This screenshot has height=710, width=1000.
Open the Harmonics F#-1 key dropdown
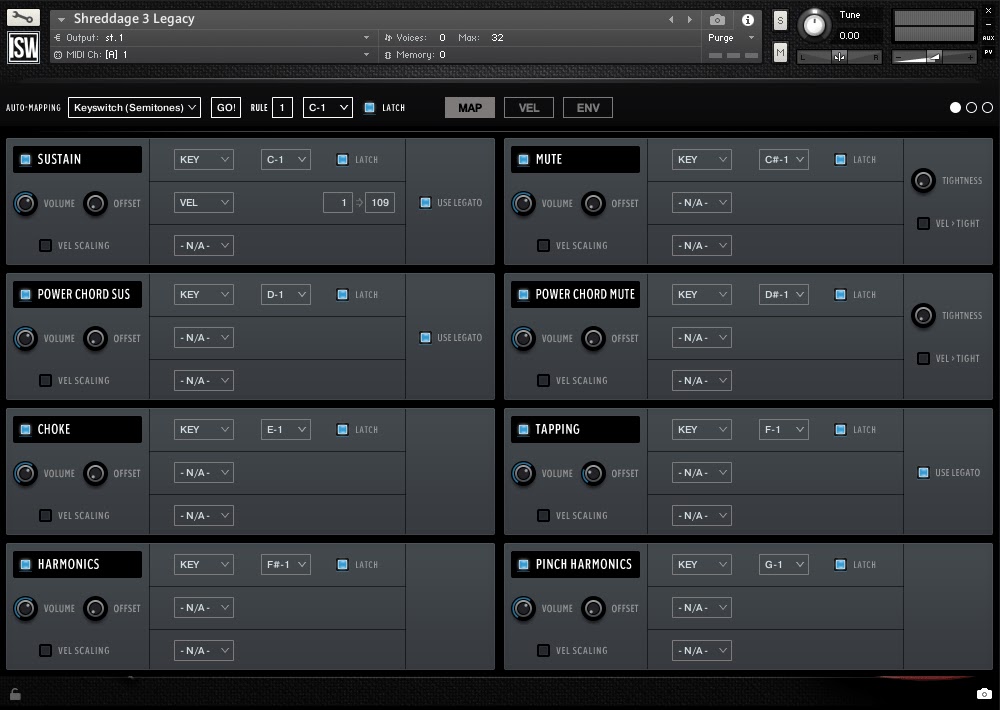click(x=286, y=565)
